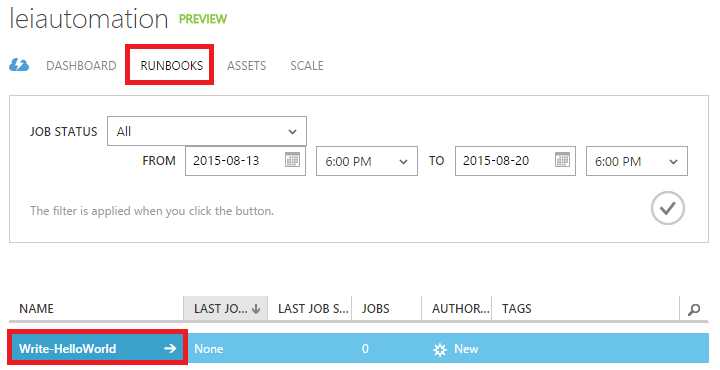This screenshot has height=370, width=720.
Task: Sort by the LAST JOB S... column header
Action: pyautogui.click(x=313, y=308)
